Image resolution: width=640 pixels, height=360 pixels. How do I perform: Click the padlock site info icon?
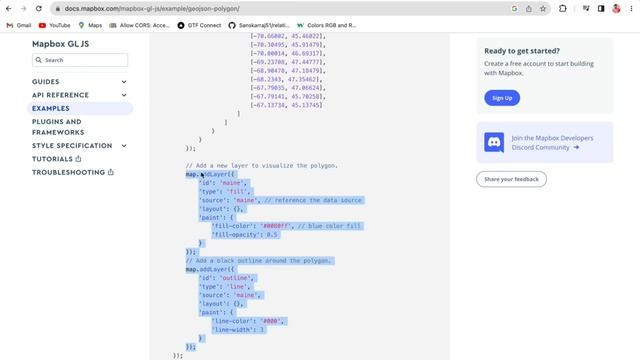tap(58, 9)
